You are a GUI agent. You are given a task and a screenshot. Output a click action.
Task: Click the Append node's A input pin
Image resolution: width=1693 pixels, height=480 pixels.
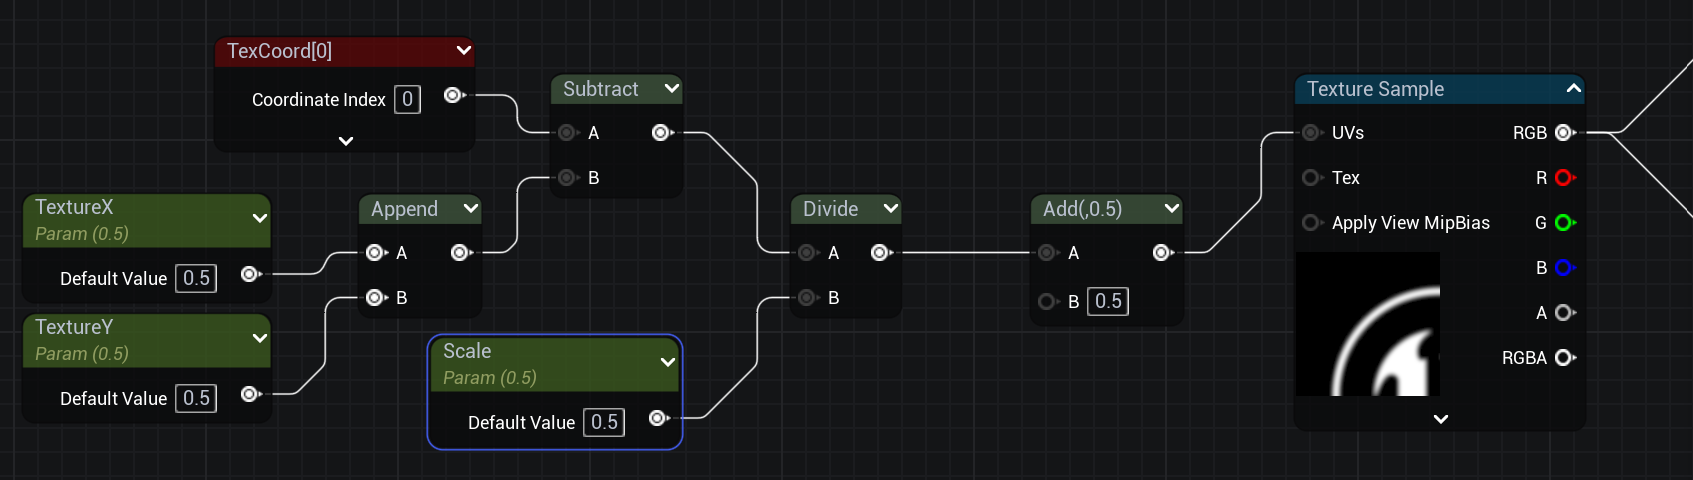pyautogui.click(x=376, y=252)
